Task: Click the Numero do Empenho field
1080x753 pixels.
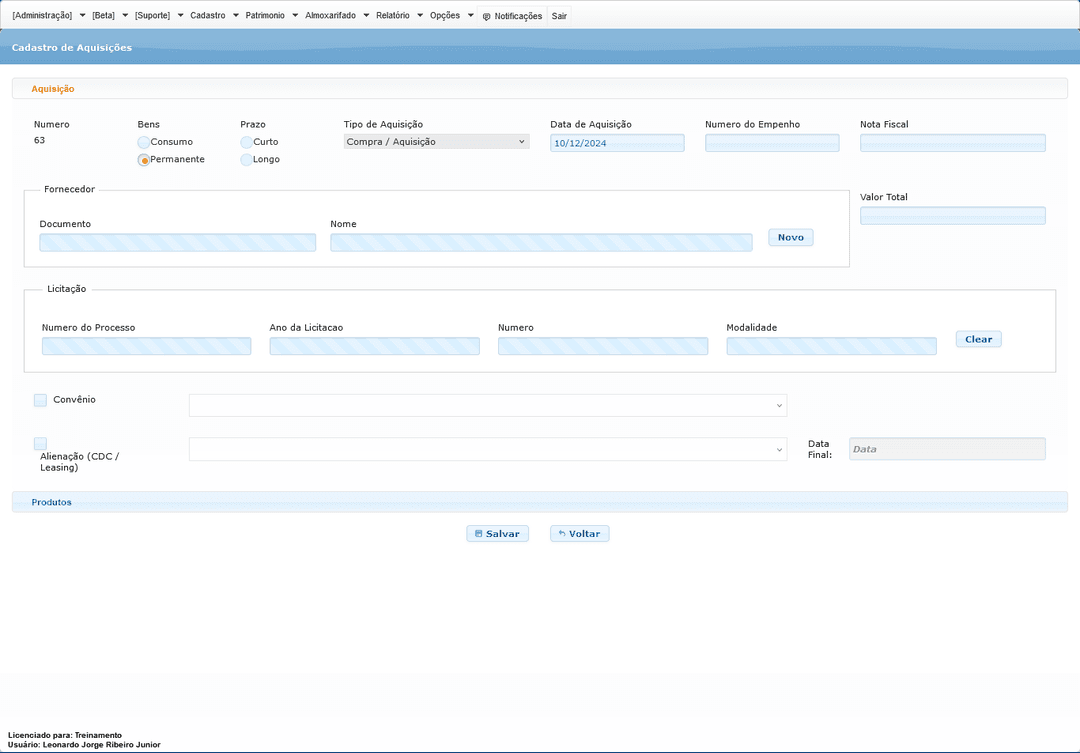Action: [772, 143]
